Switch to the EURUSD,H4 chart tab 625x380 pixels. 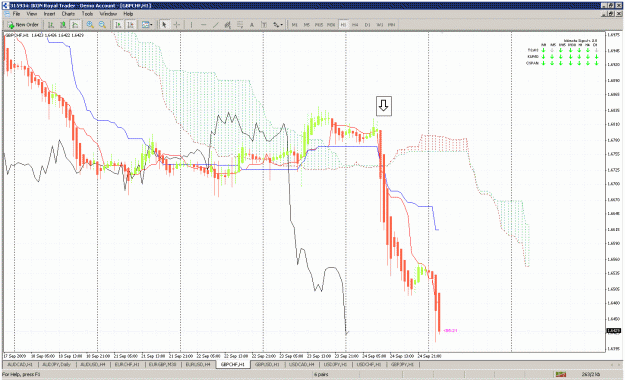[x=198, y=364]
